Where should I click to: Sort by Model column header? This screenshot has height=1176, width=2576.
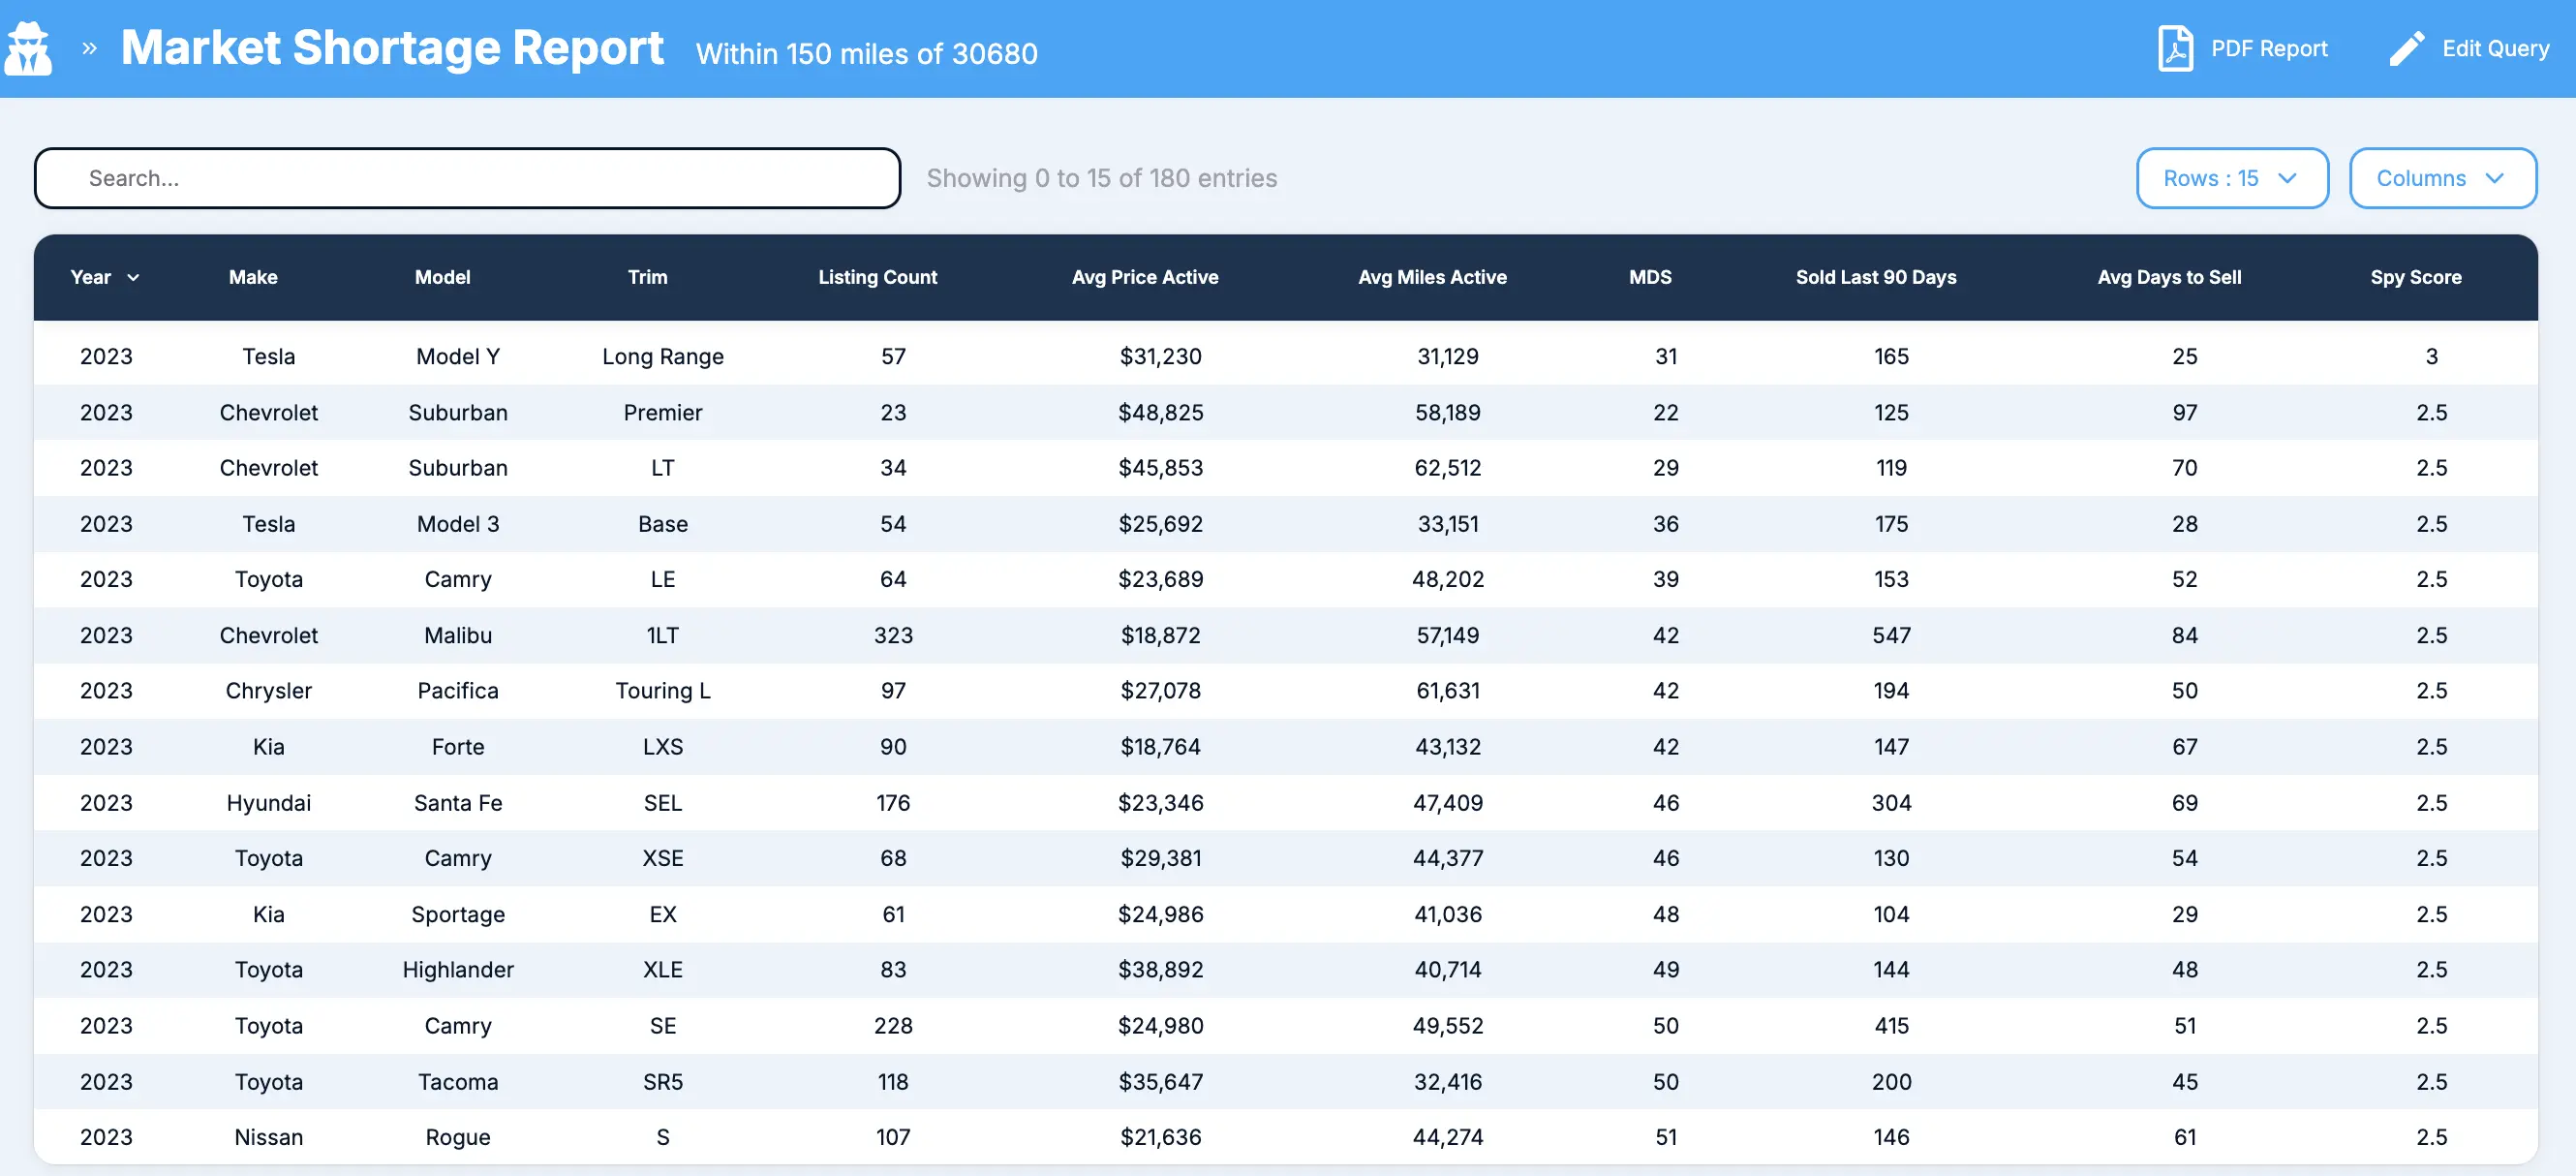click(x=442, y=277)
